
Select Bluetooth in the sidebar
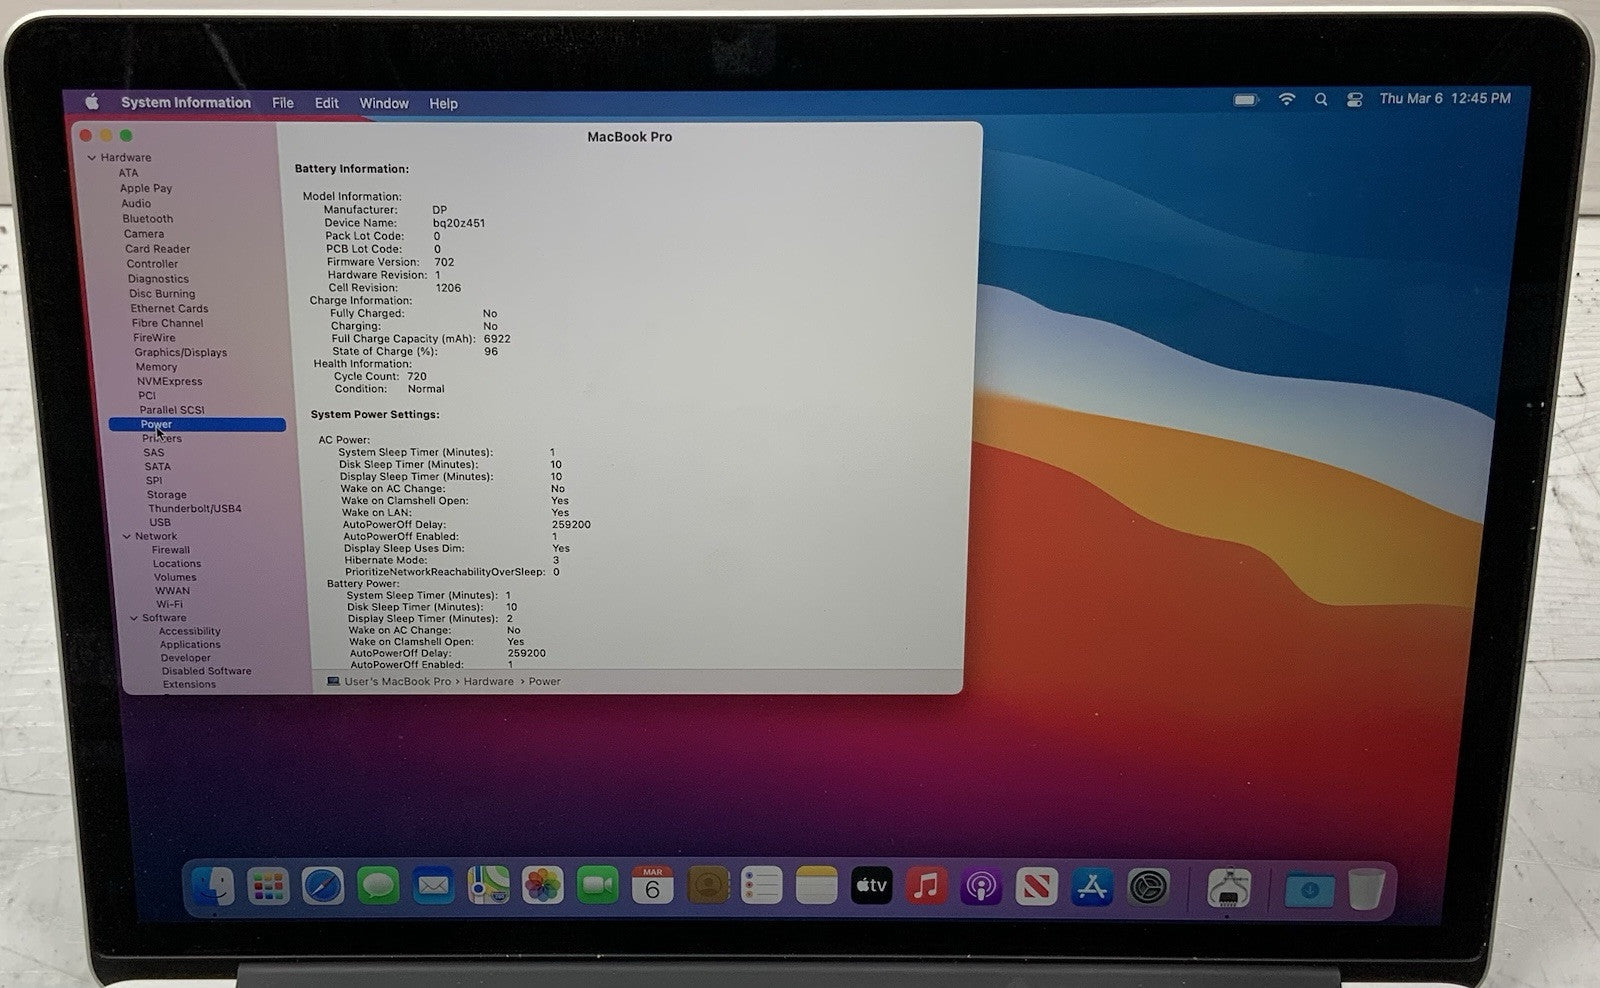coord(148,218)
